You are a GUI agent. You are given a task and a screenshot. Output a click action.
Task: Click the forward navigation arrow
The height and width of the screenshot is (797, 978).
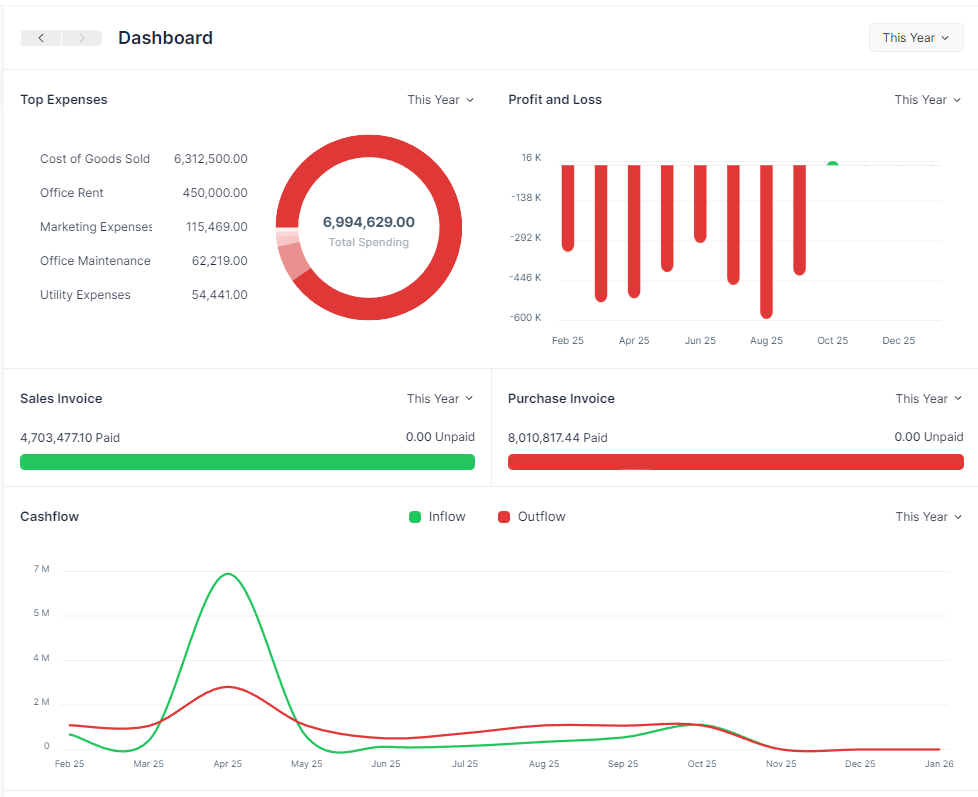[82, 38]
